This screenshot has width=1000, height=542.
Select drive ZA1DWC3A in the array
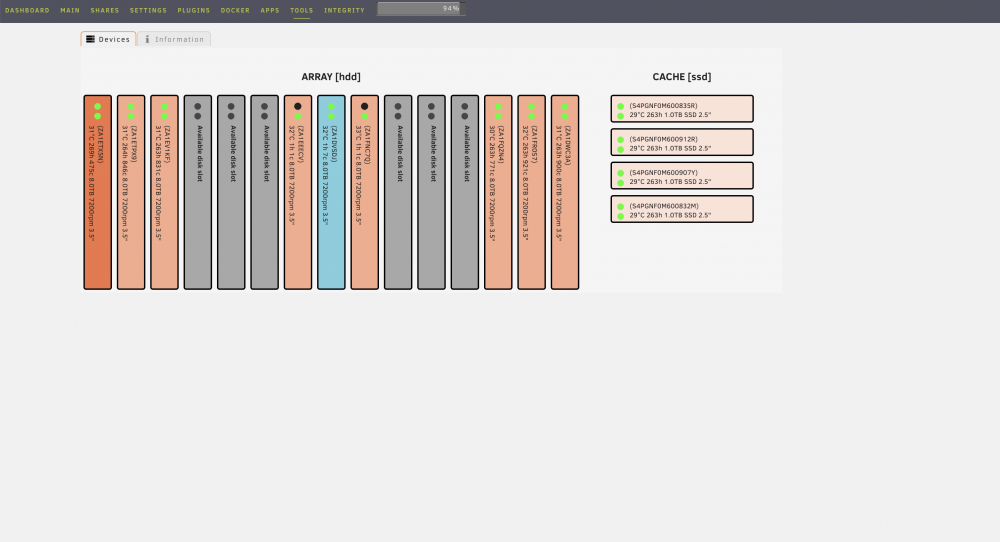(x=565, y=192)
